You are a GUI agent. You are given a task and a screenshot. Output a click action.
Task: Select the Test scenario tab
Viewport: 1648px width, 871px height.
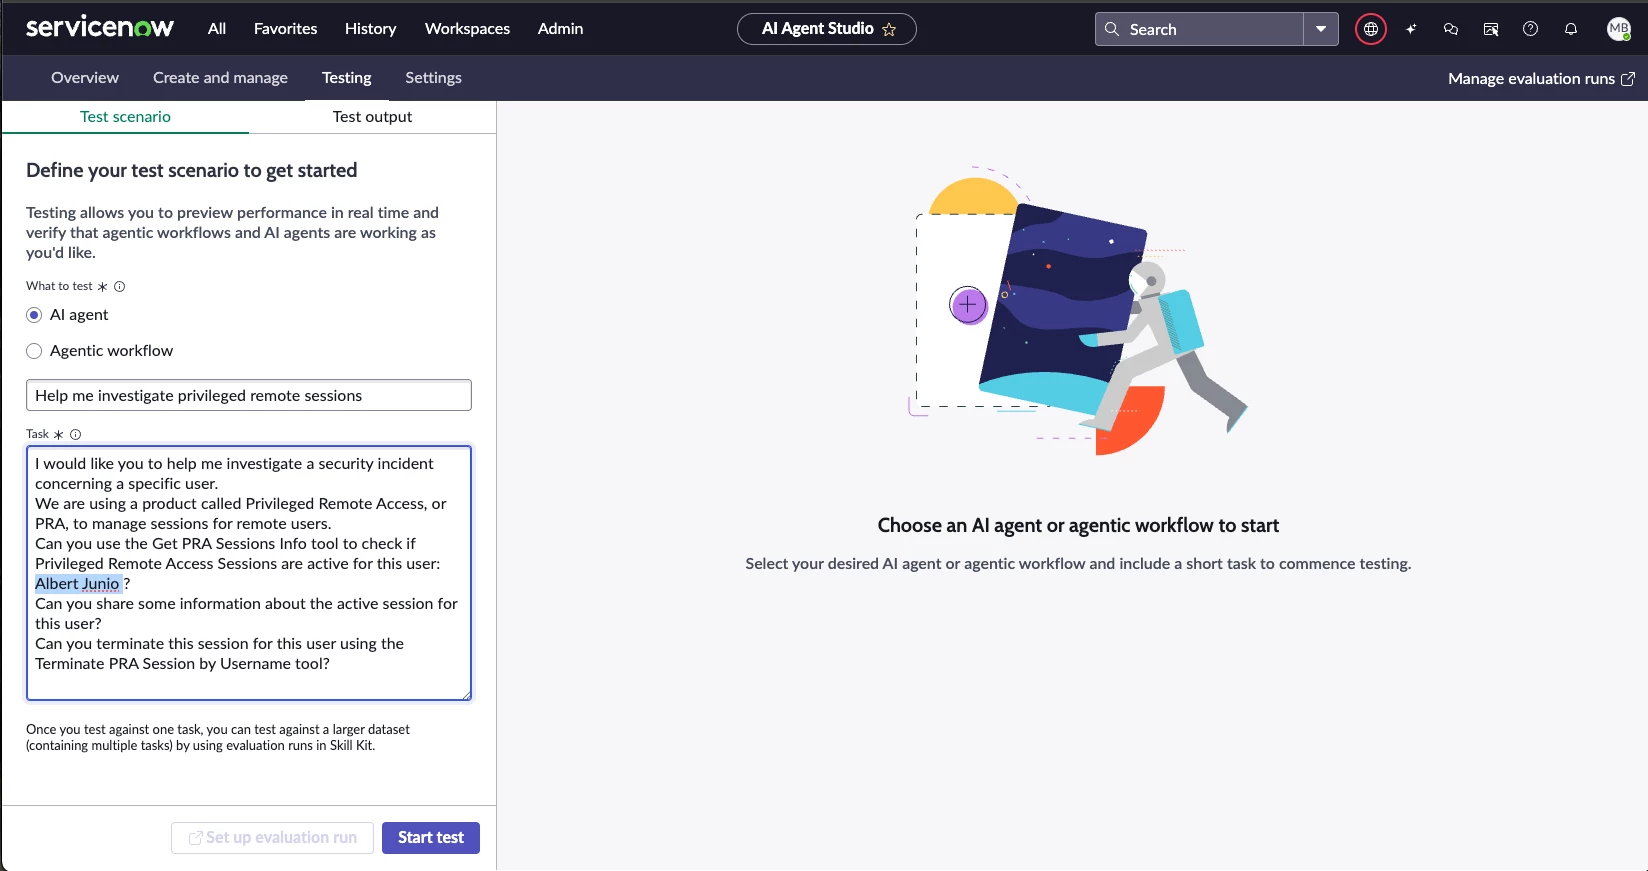coord(125,117)
